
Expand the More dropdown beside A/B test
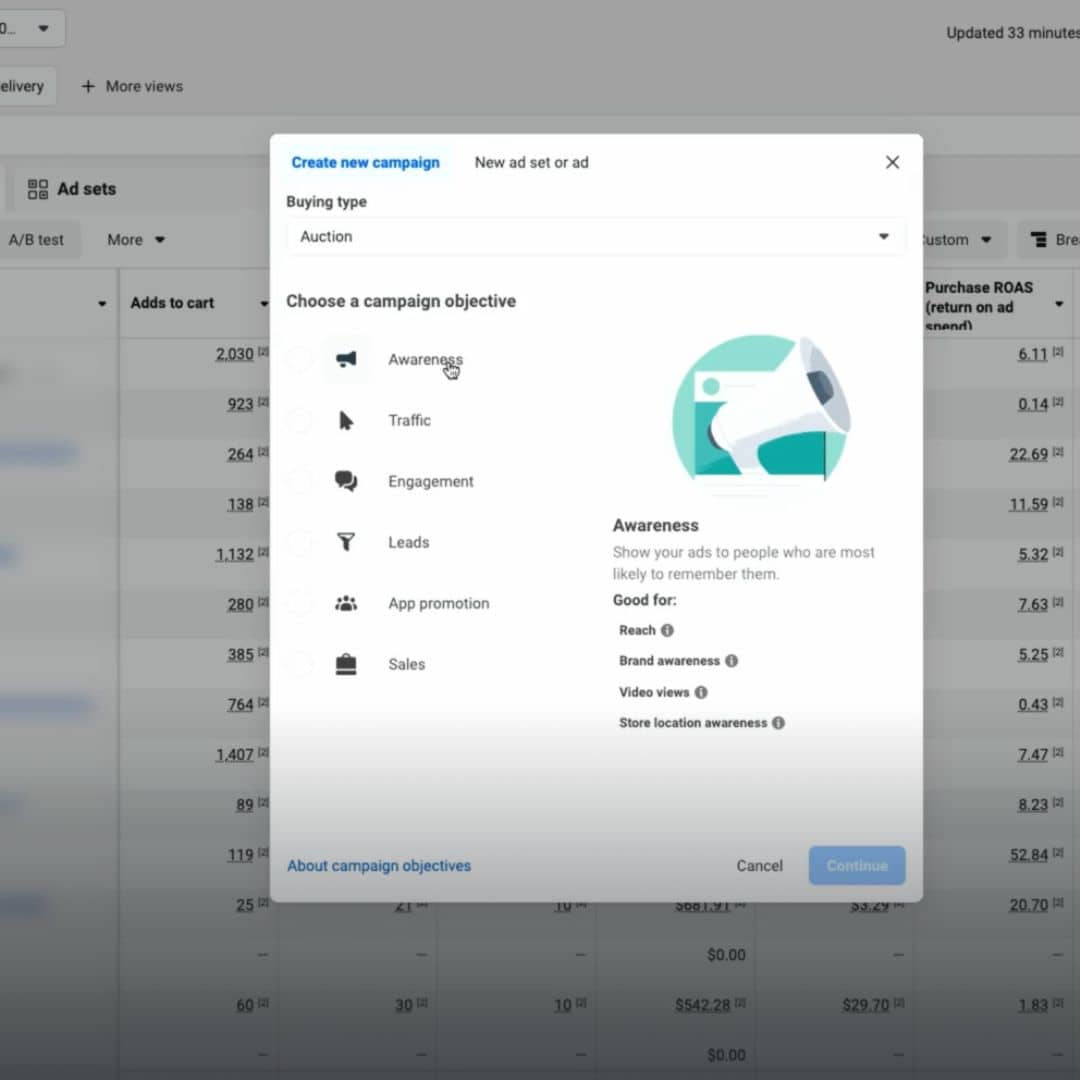click(136, 240)
